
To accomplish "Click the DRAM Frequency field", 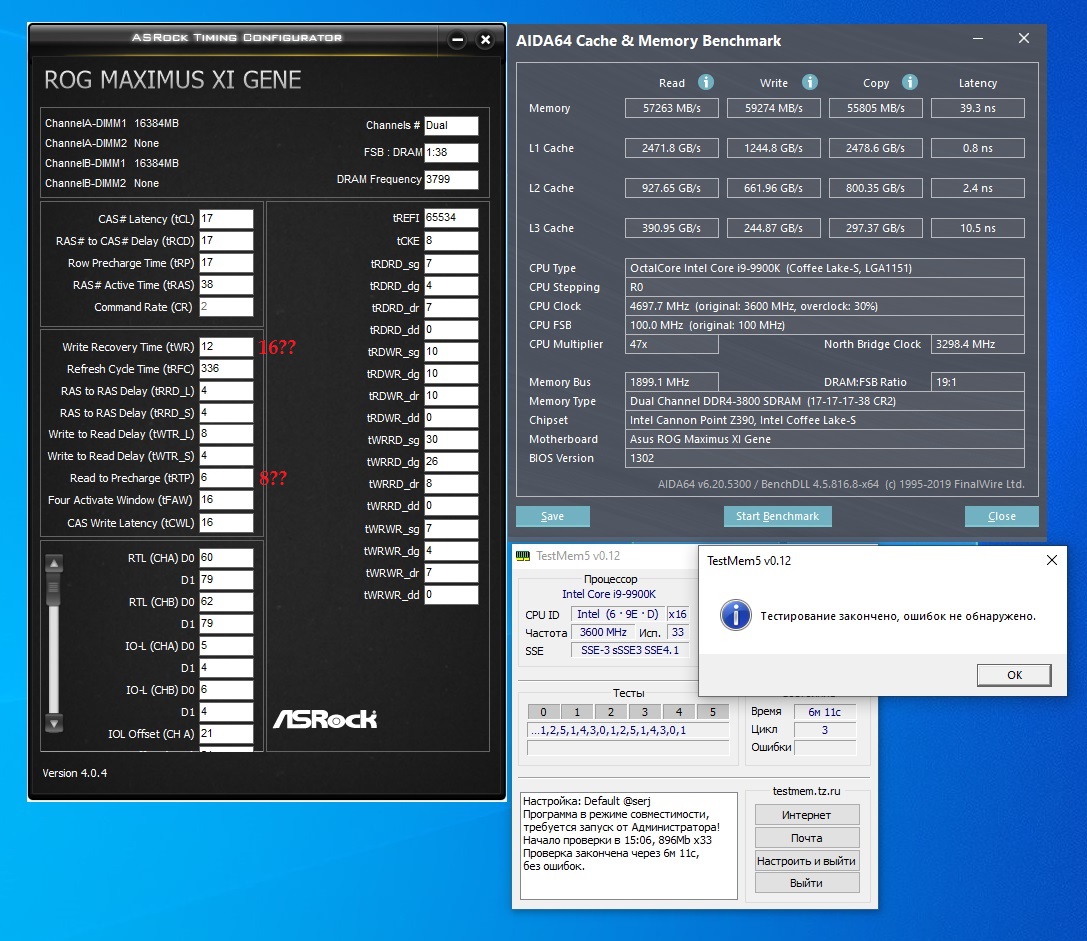I will (x=451, y=180).
